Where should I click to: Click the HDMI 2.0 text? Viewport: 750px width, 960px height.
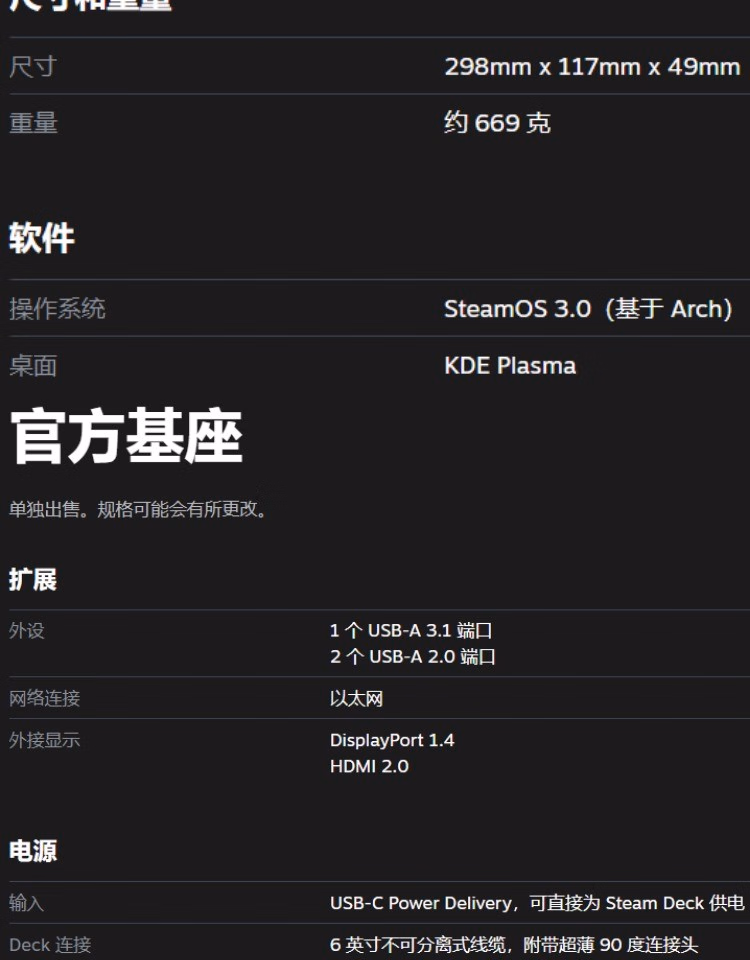point(369,767)
